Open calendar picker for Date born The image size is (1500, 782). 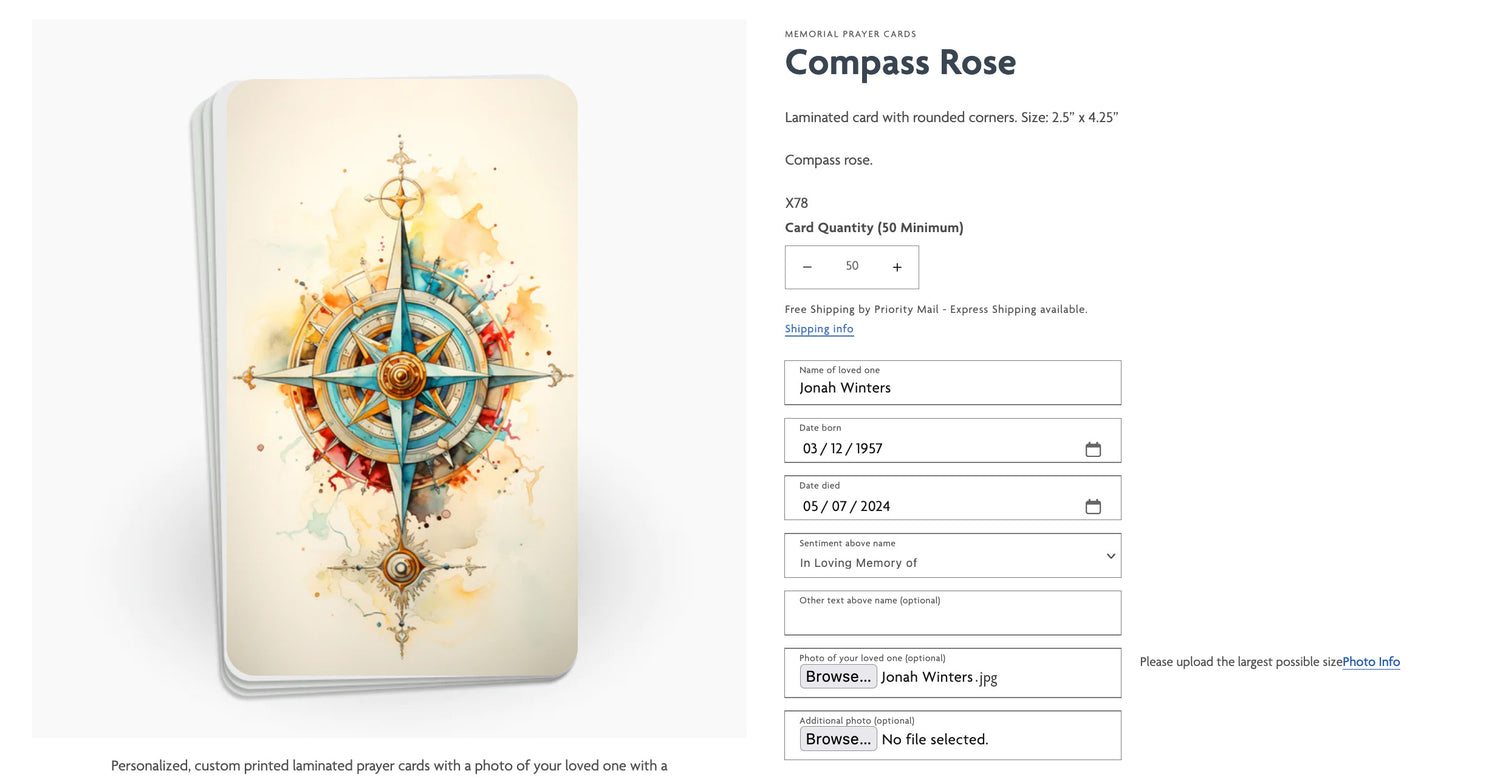(x=1093, y=449)
